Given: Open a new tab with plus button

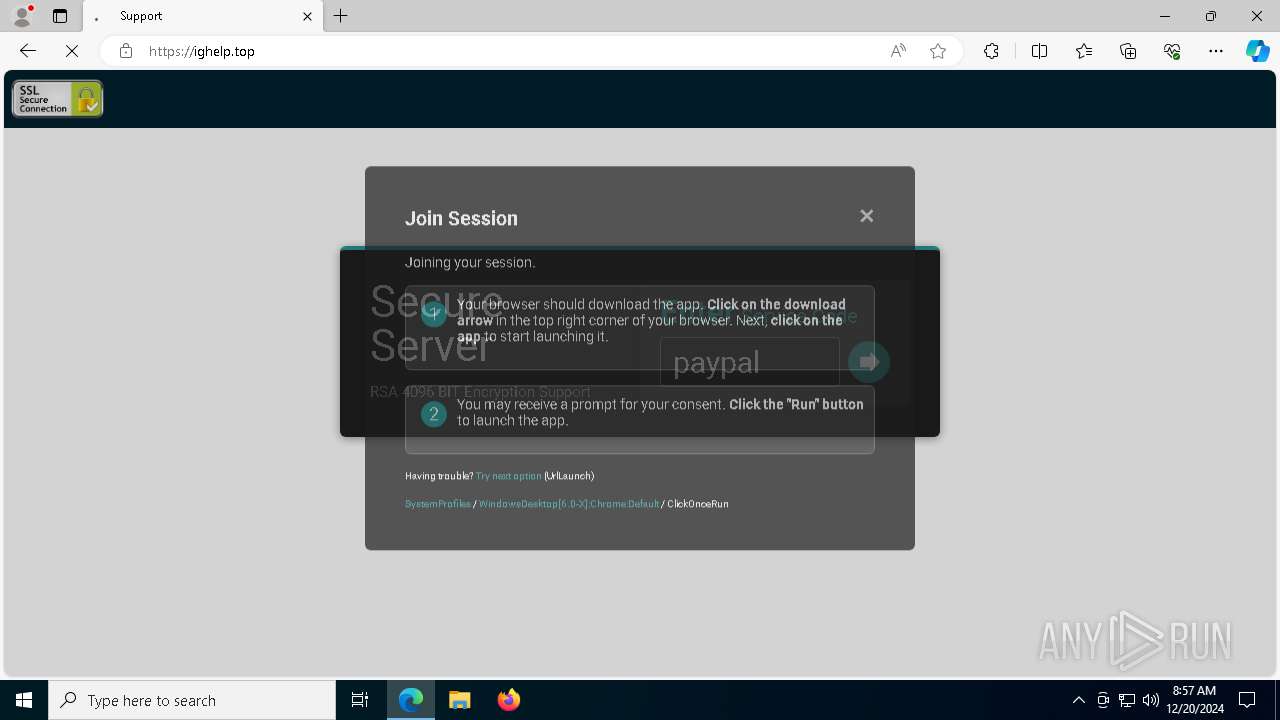Looking at the screenshot, I should click(x=341, y=16).
